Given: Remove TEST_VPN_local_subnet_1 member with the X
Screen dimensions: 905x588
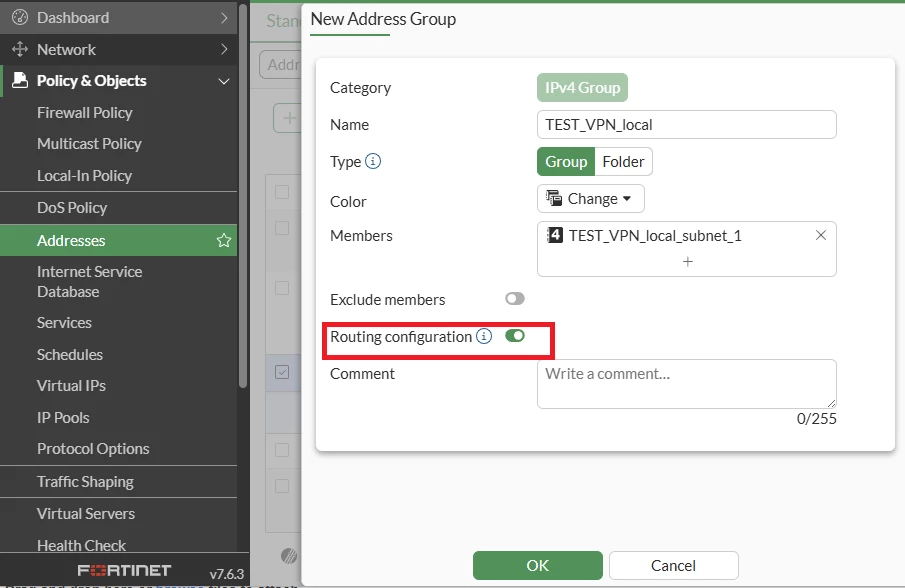Looking at the screenshot, I should 821,235.
